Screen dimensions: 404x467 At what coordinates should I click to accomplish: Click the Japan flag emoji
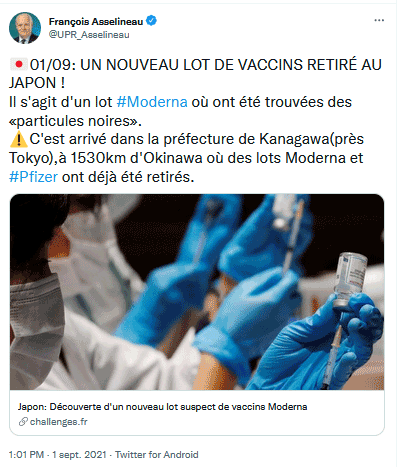19,64
